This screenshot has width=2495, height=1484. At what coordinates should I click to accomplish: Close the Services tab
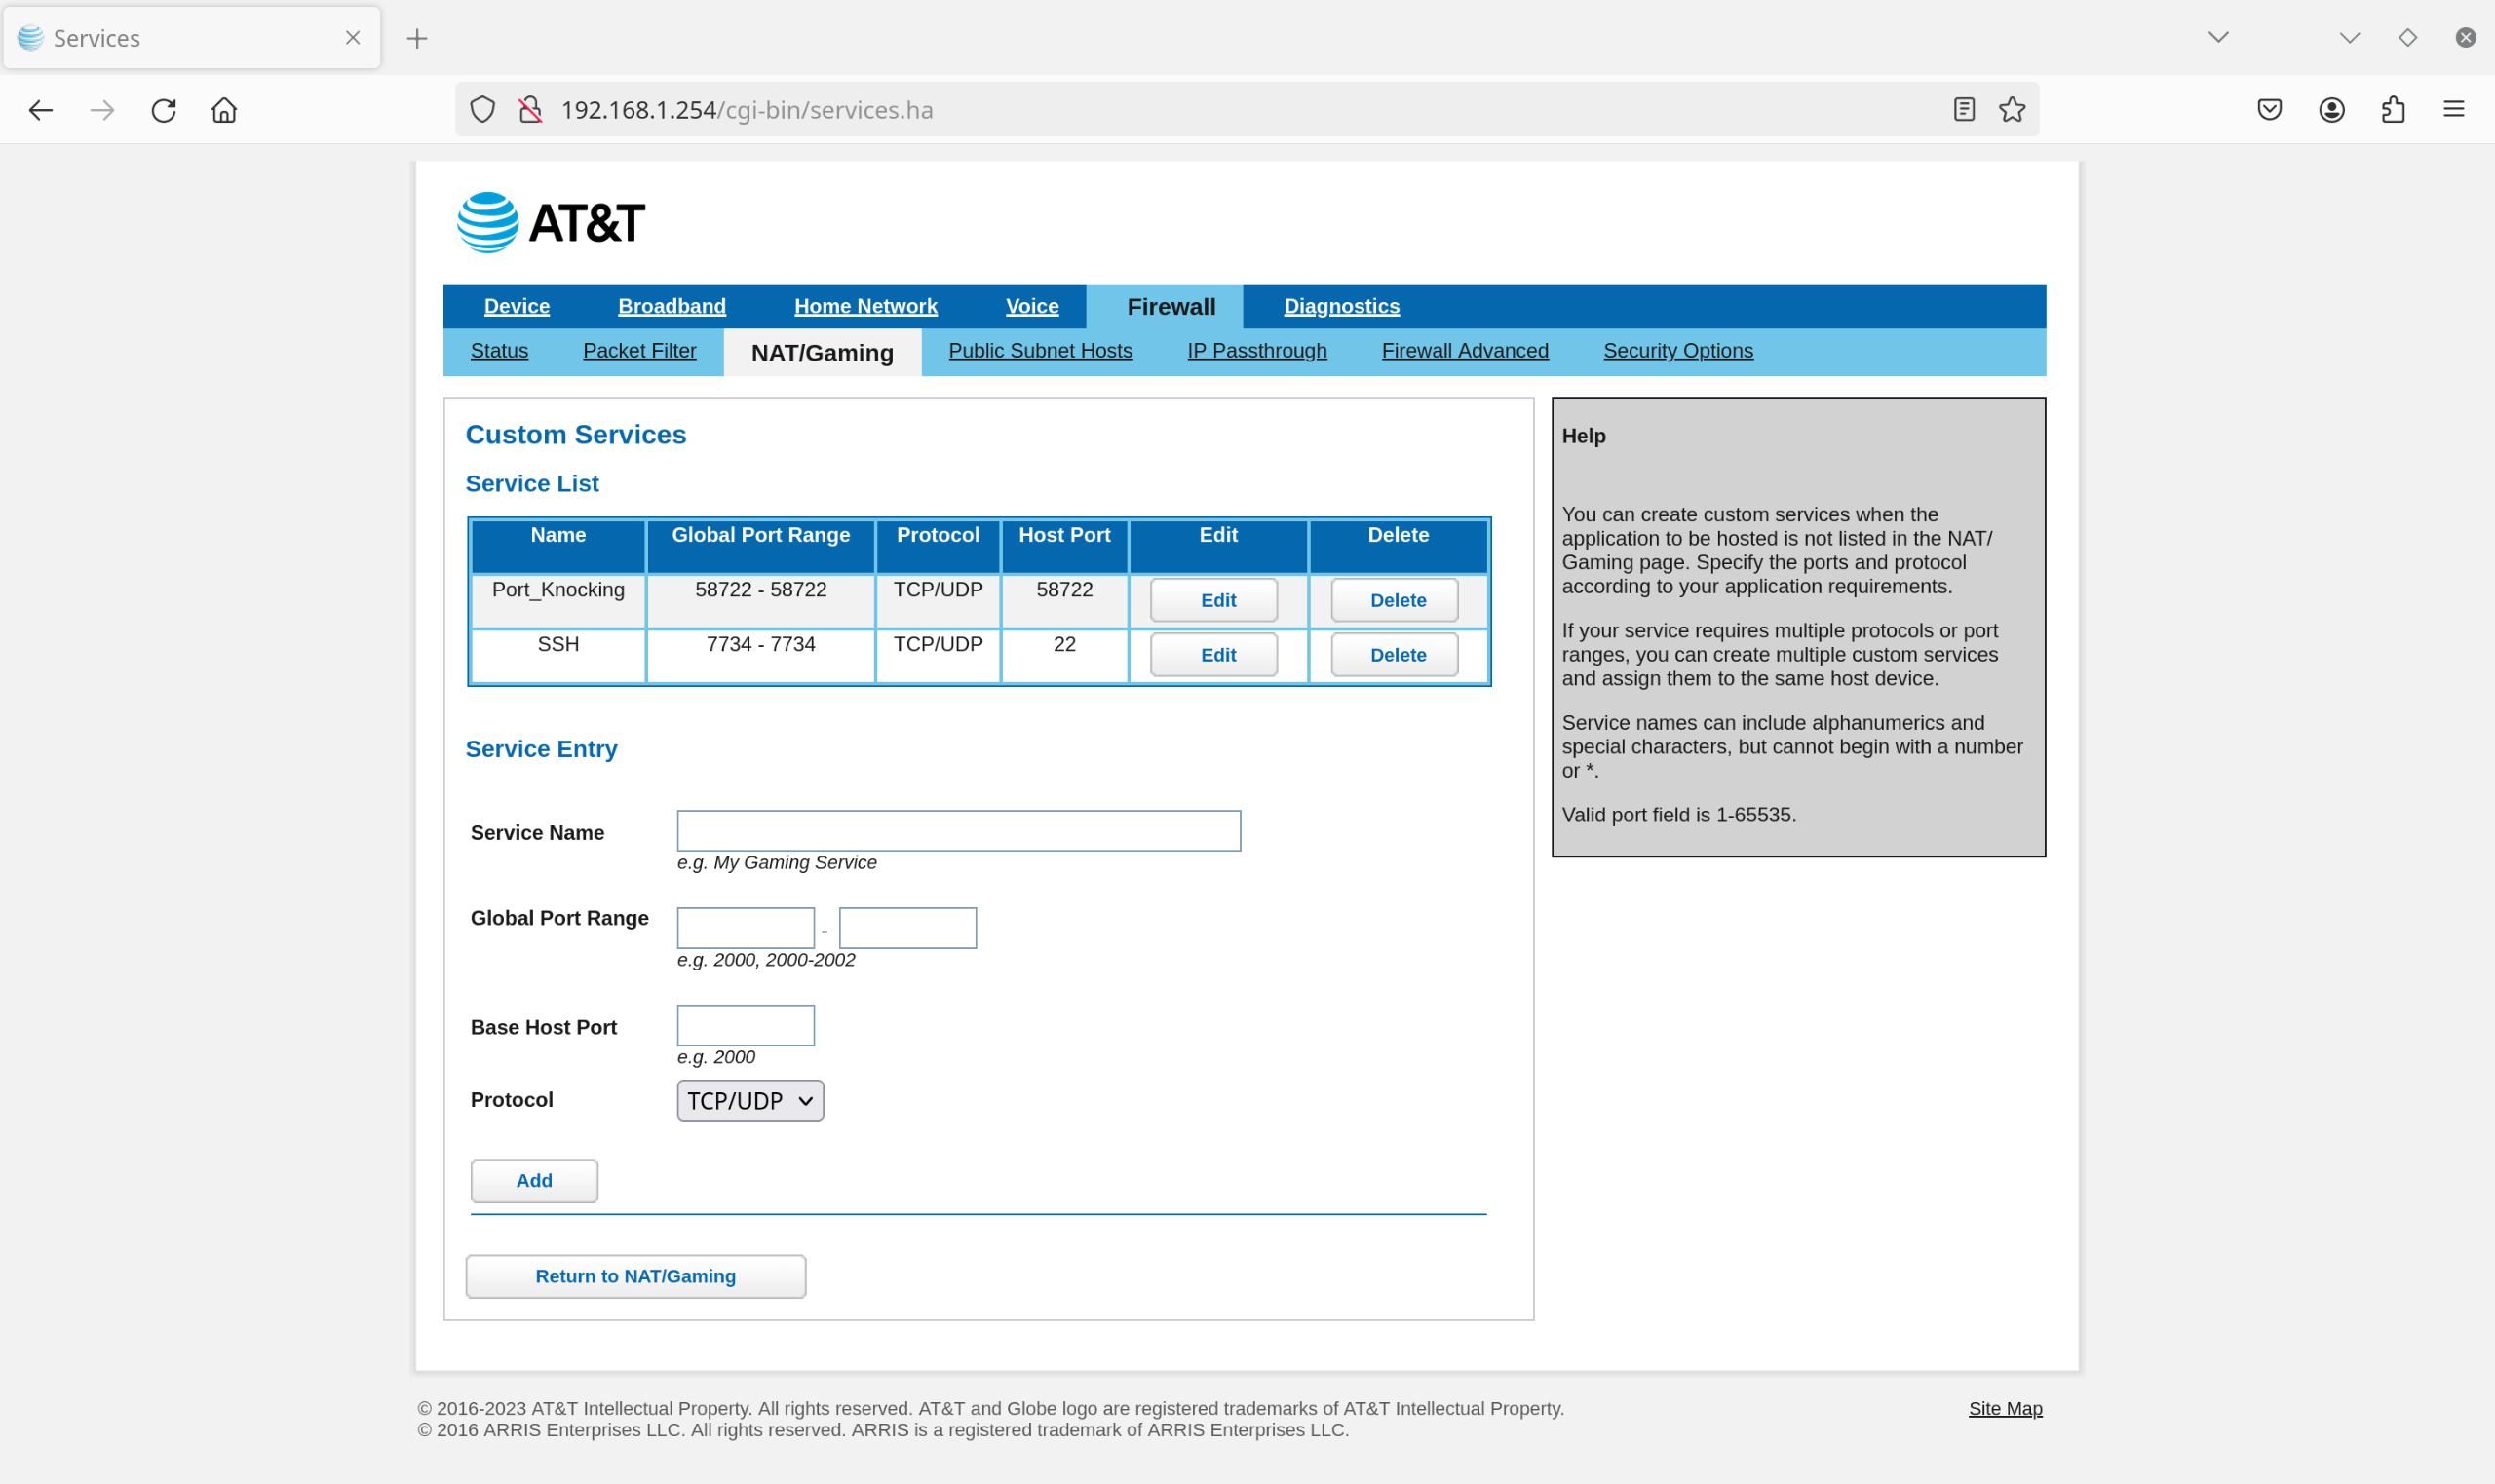[x=353, y=38]
